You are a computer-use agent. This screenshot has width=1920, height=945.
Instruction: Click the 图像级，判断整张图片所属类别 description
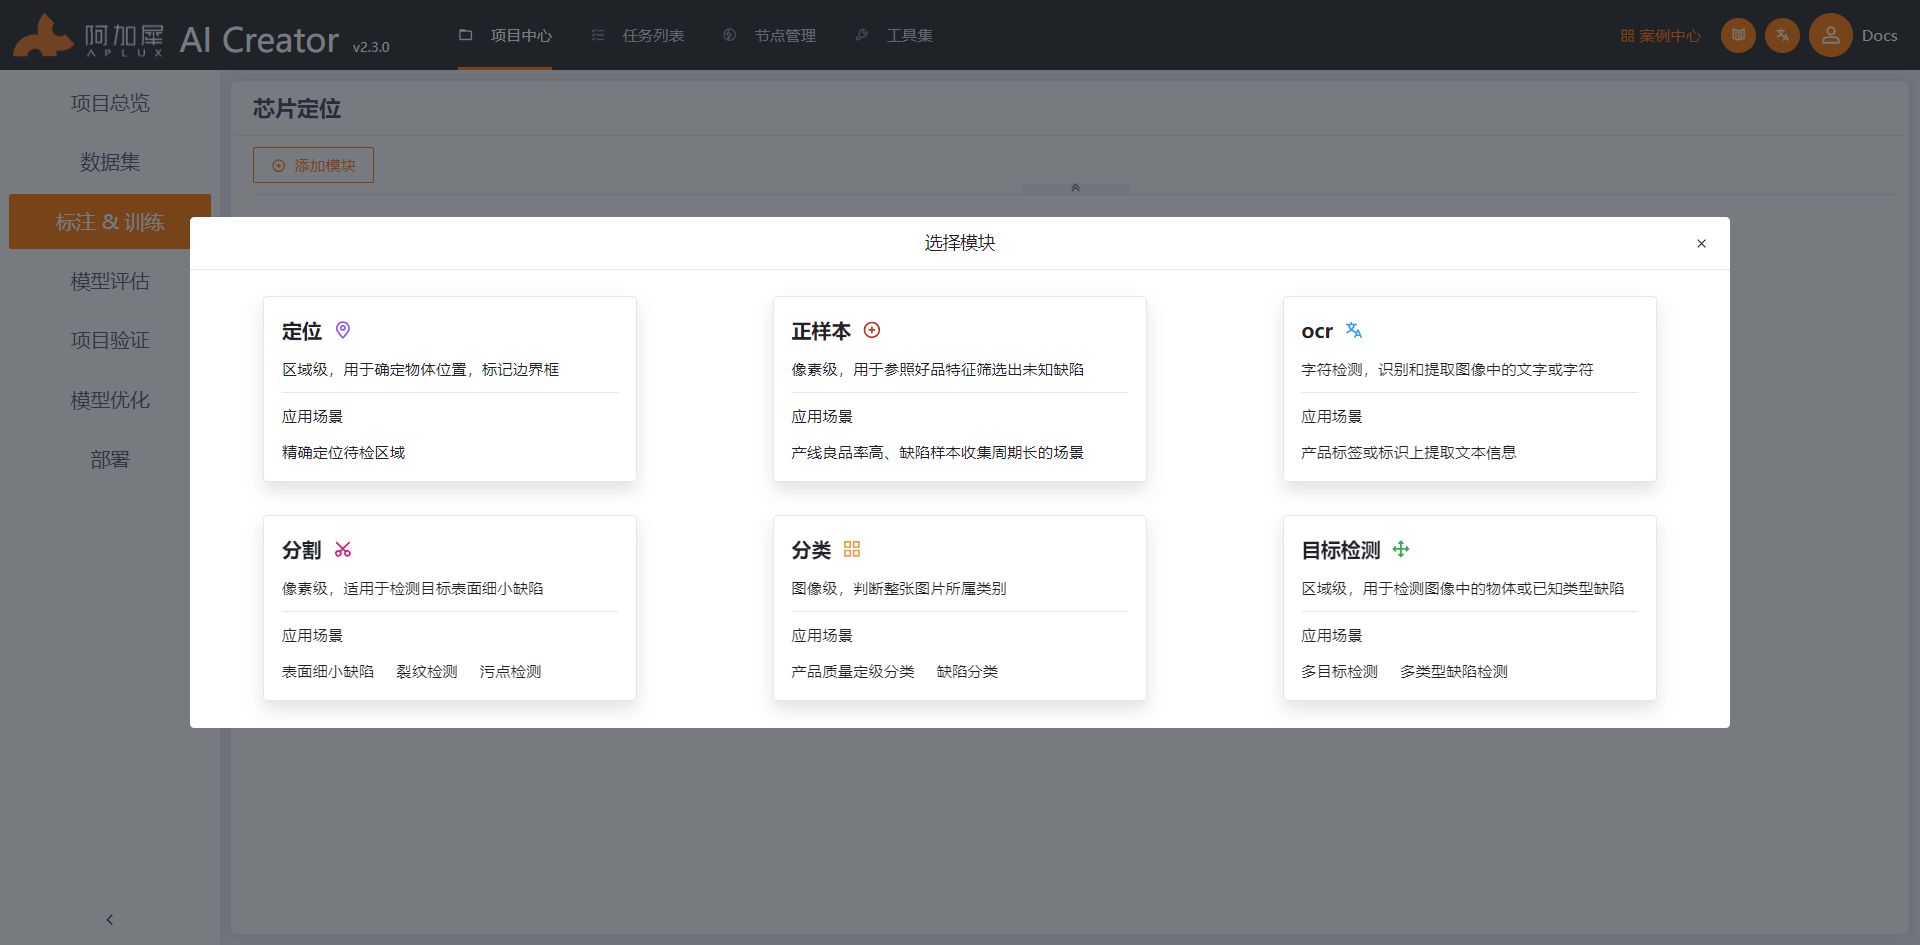pyautogui.click(x=898, y=589)
